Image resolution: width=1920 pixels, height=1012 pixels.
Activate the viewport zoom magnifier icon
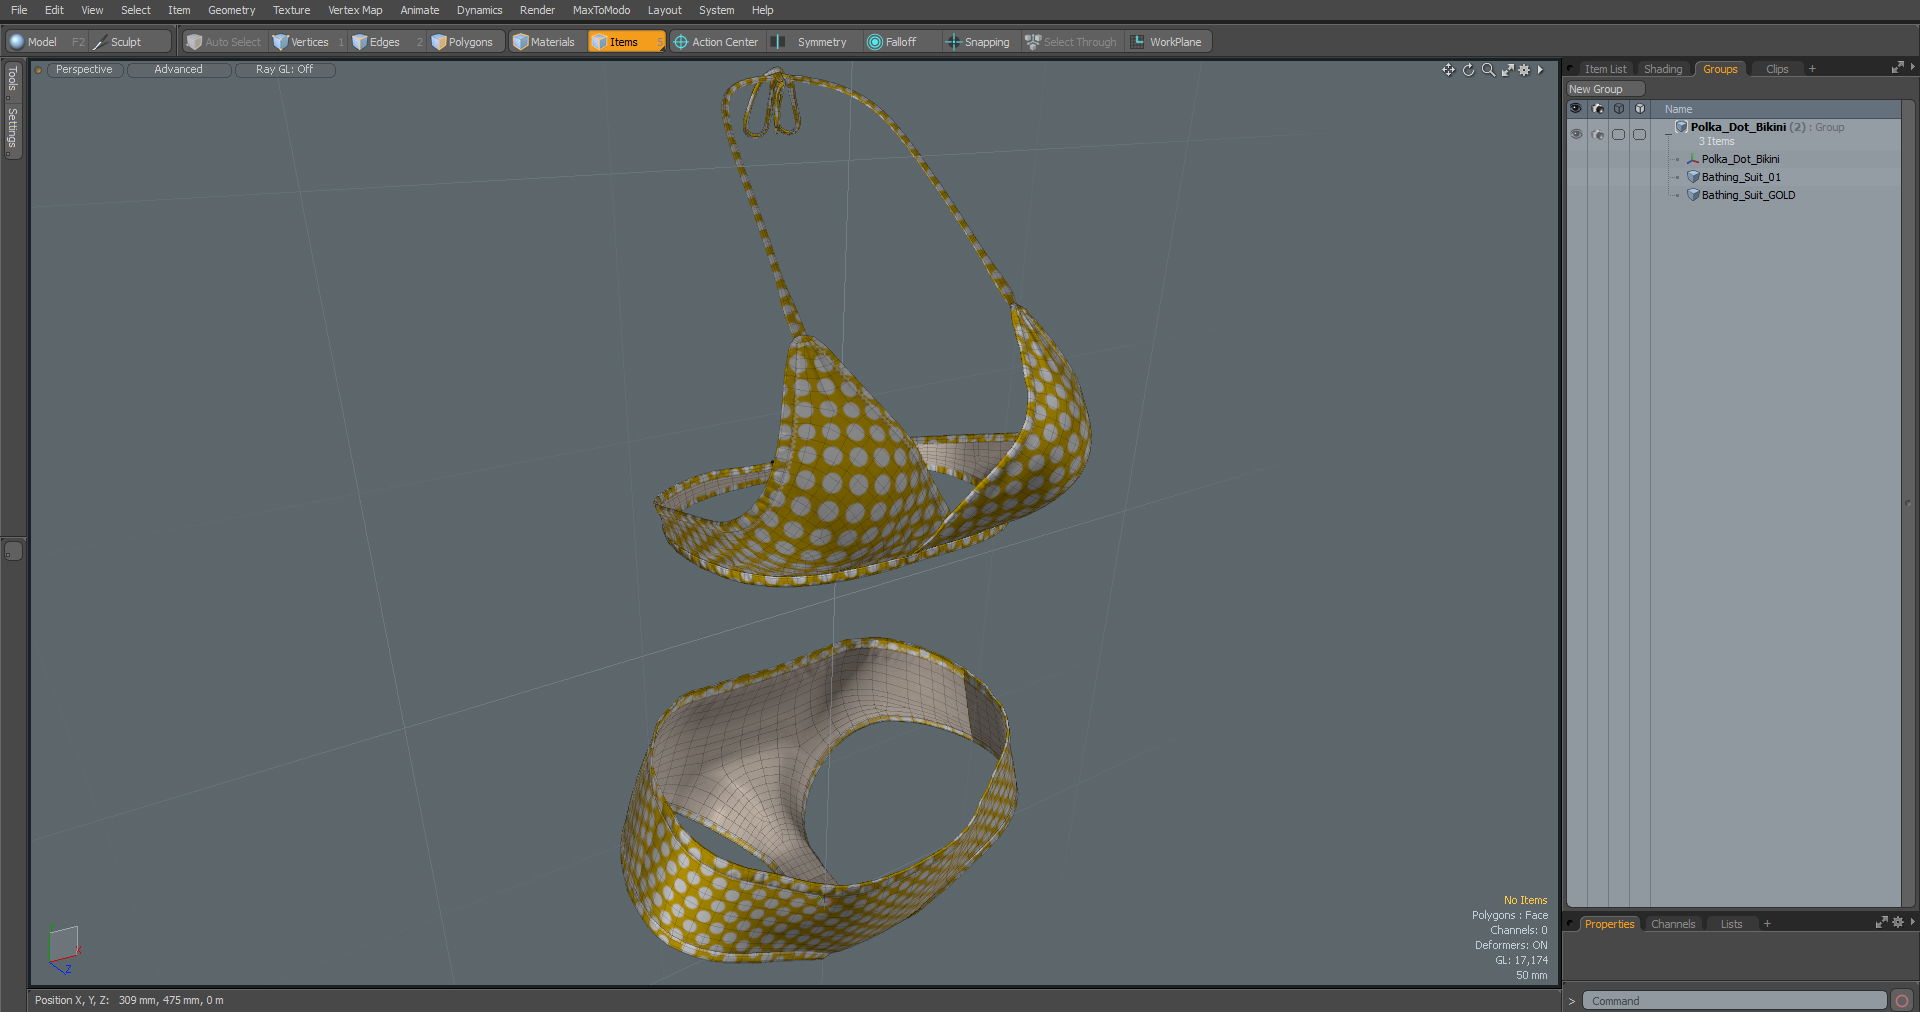[x=1488, y=70]
